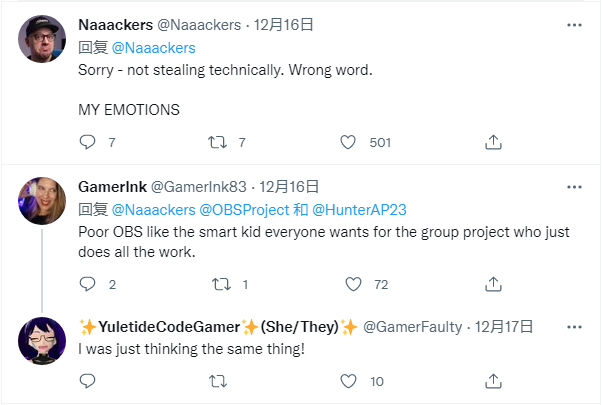Reply to Naaackers' "Sorry" tweet

coord(87,142)
